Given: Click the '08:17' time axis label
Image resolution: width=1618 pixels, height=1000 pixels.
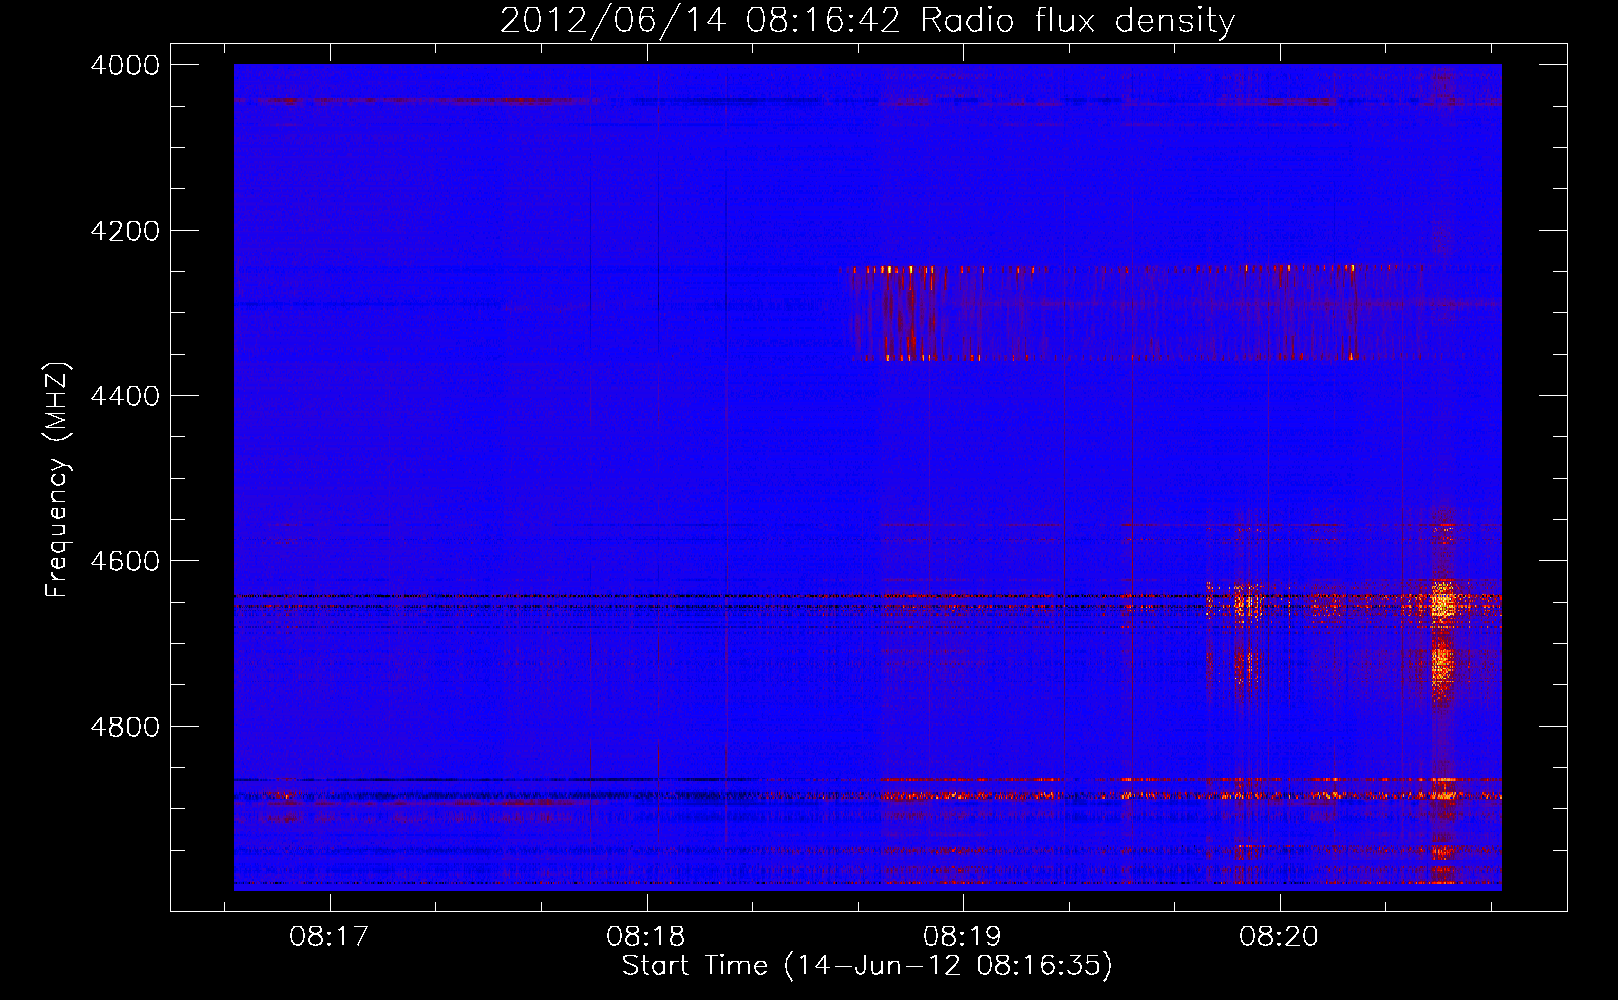Looking at the screenshot, I should [x=329, y=937].
